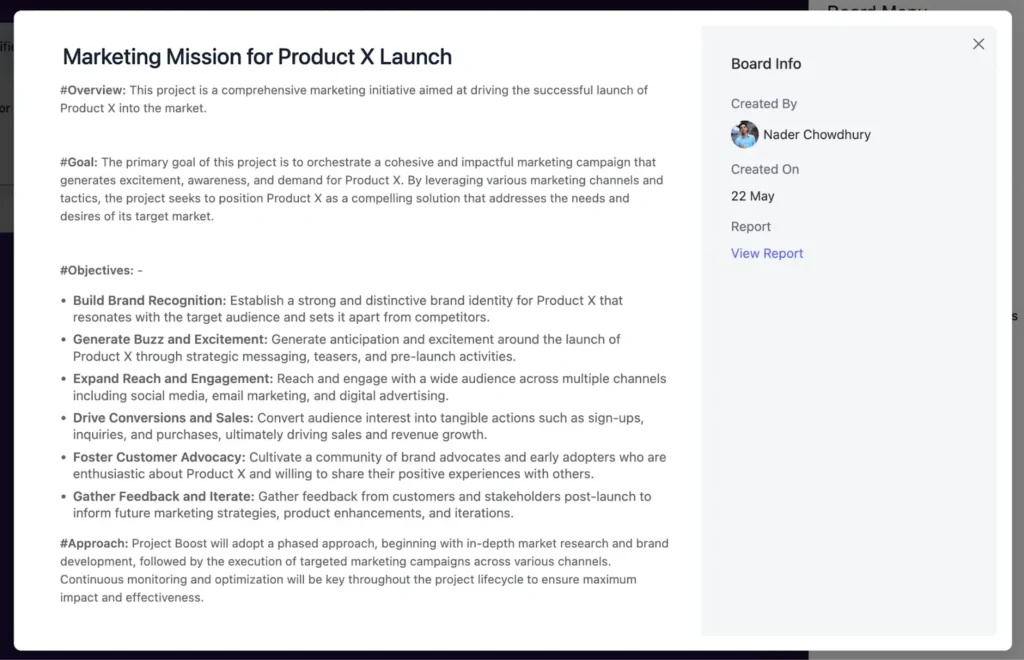
Task: Click the Report label
Action: [750, 227]
